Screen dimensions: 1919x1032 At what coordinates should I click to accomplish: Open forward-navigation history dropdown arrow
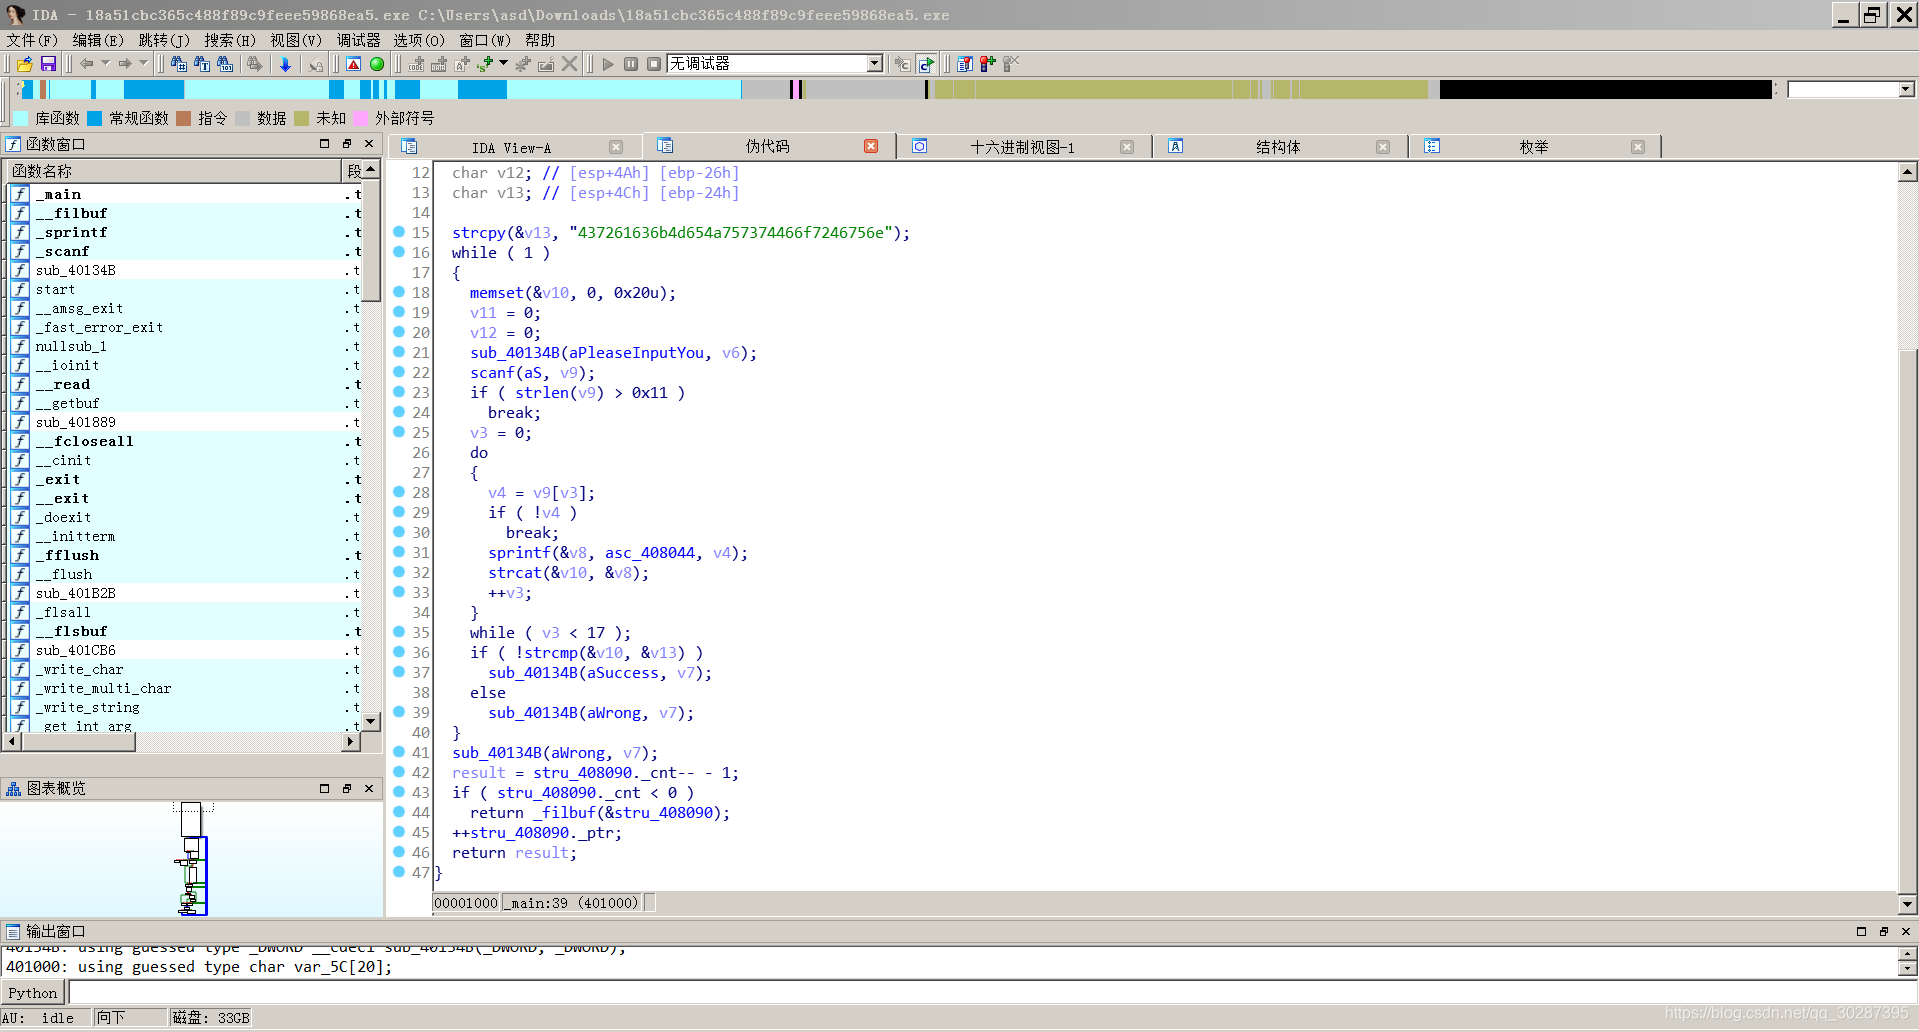[143, 64]
